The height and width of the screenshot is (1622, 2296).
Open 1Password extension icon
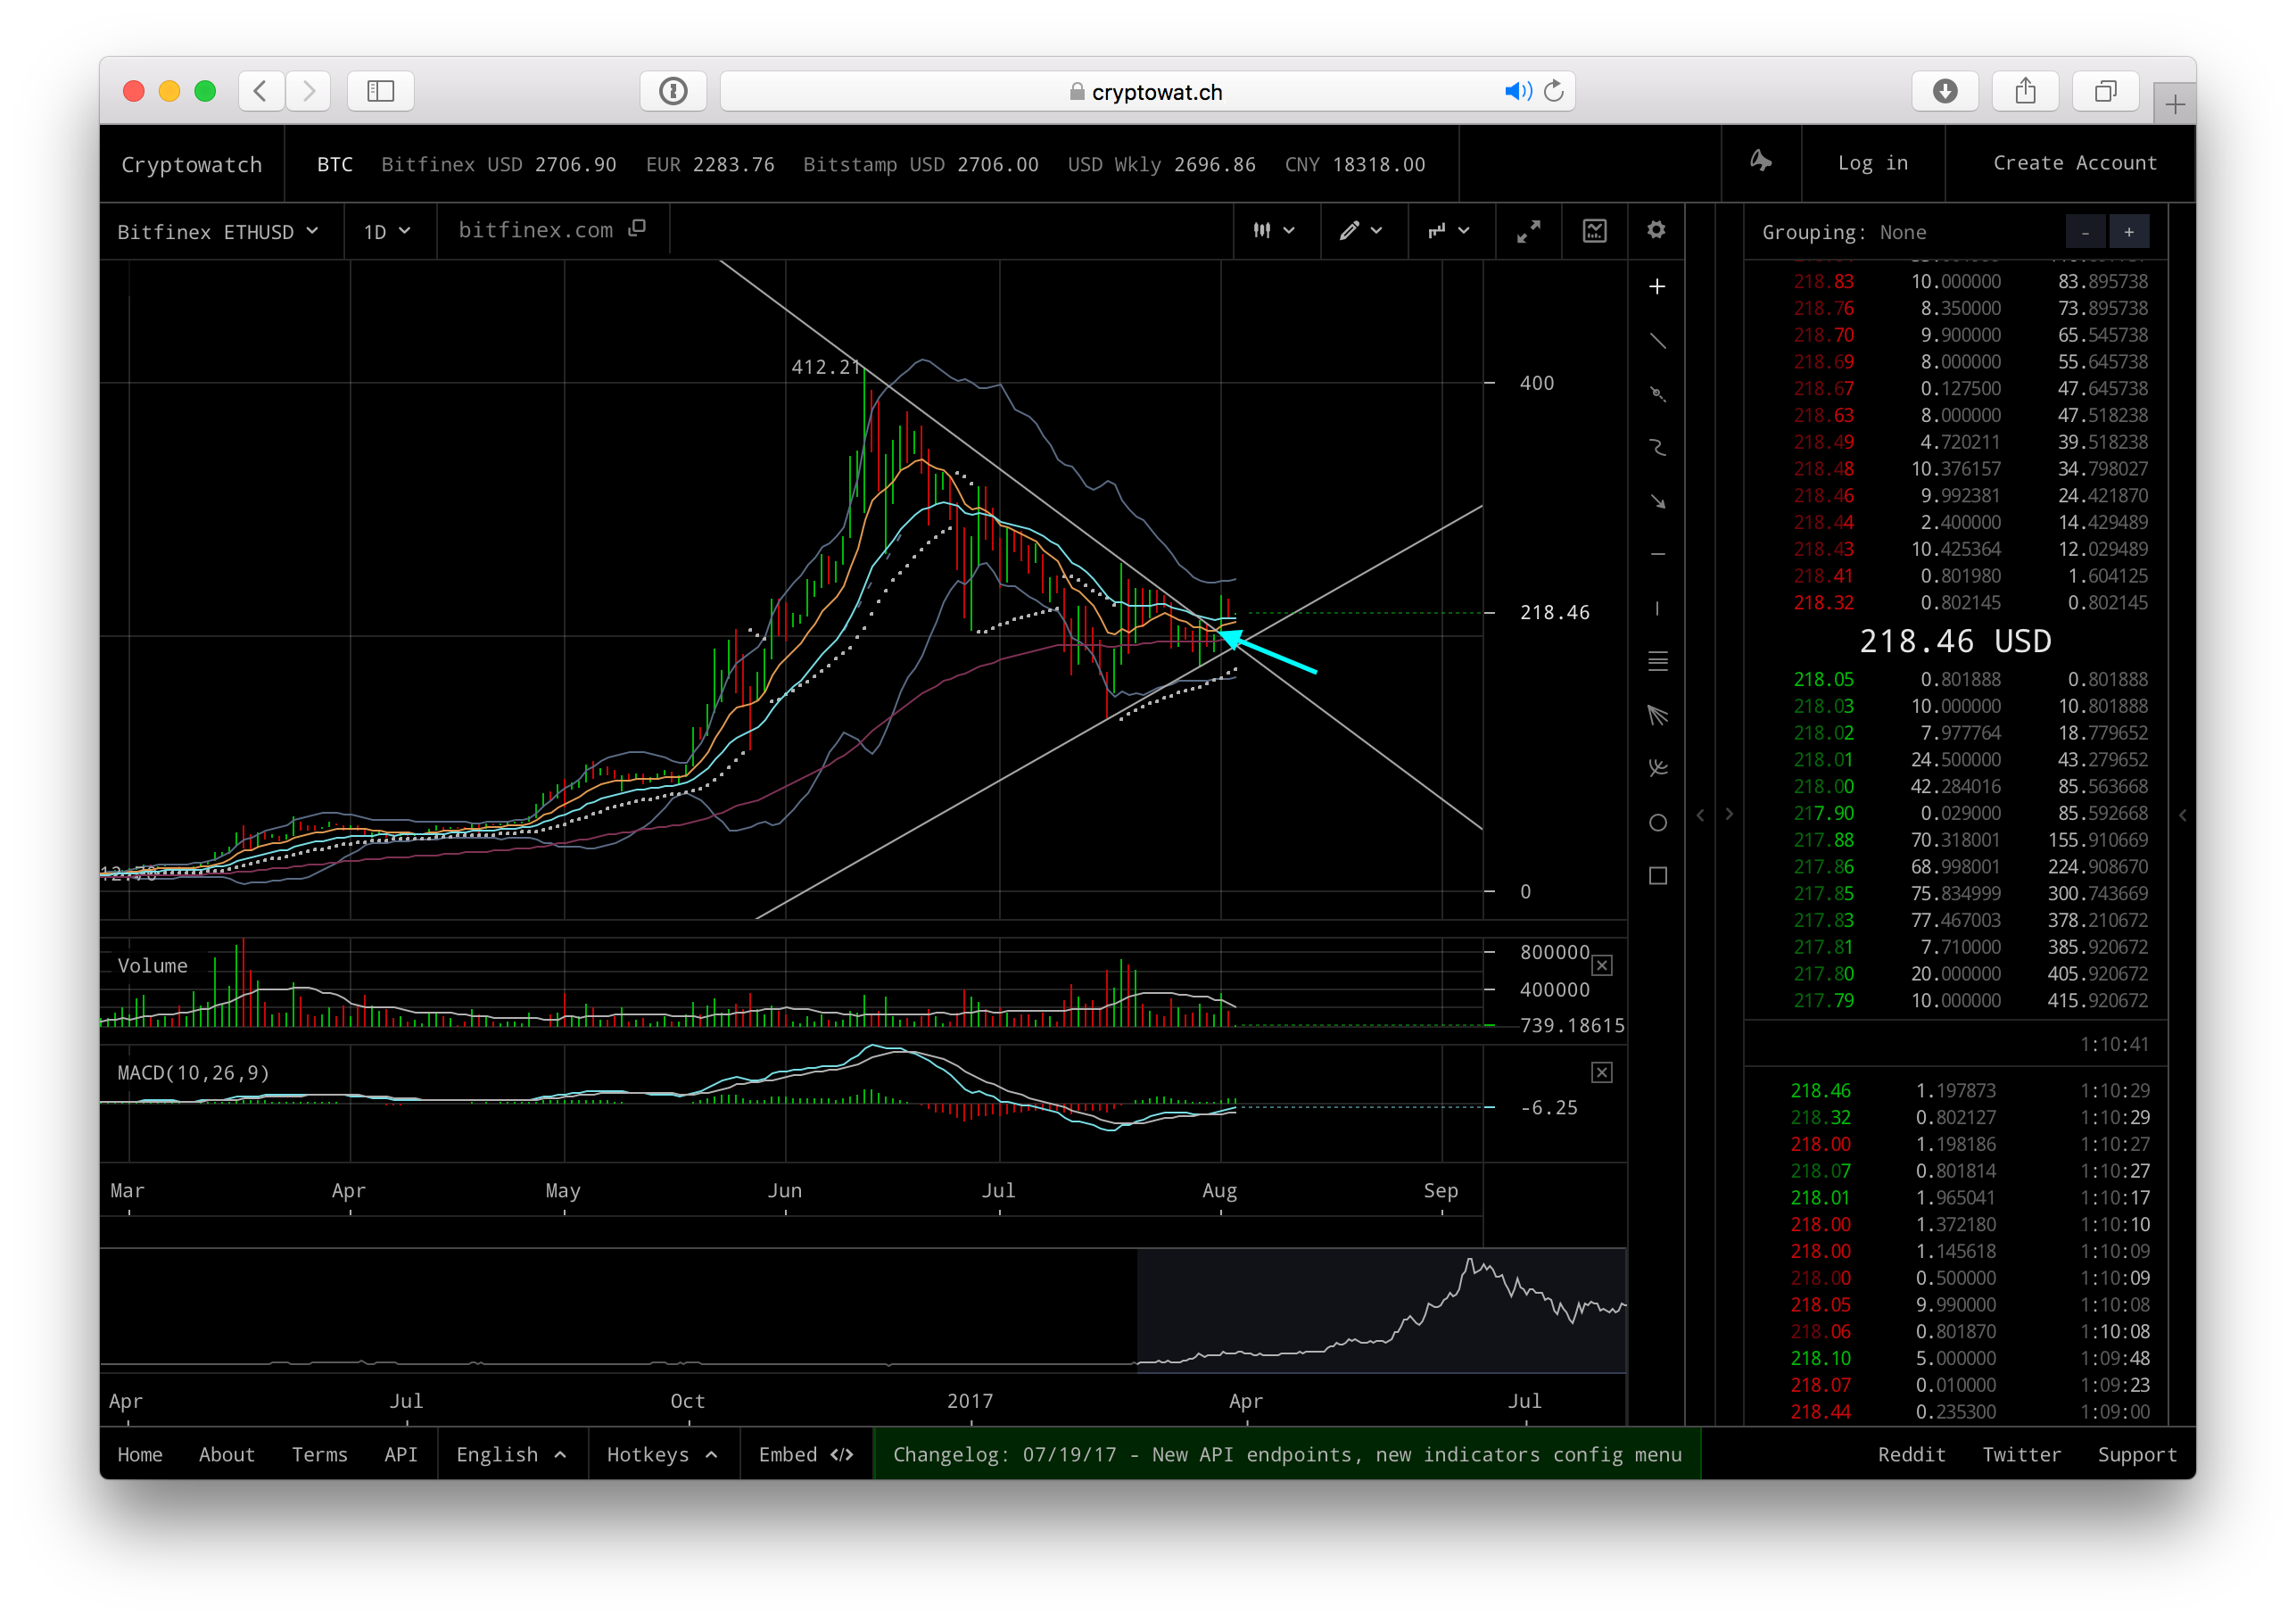coord(673,91)
